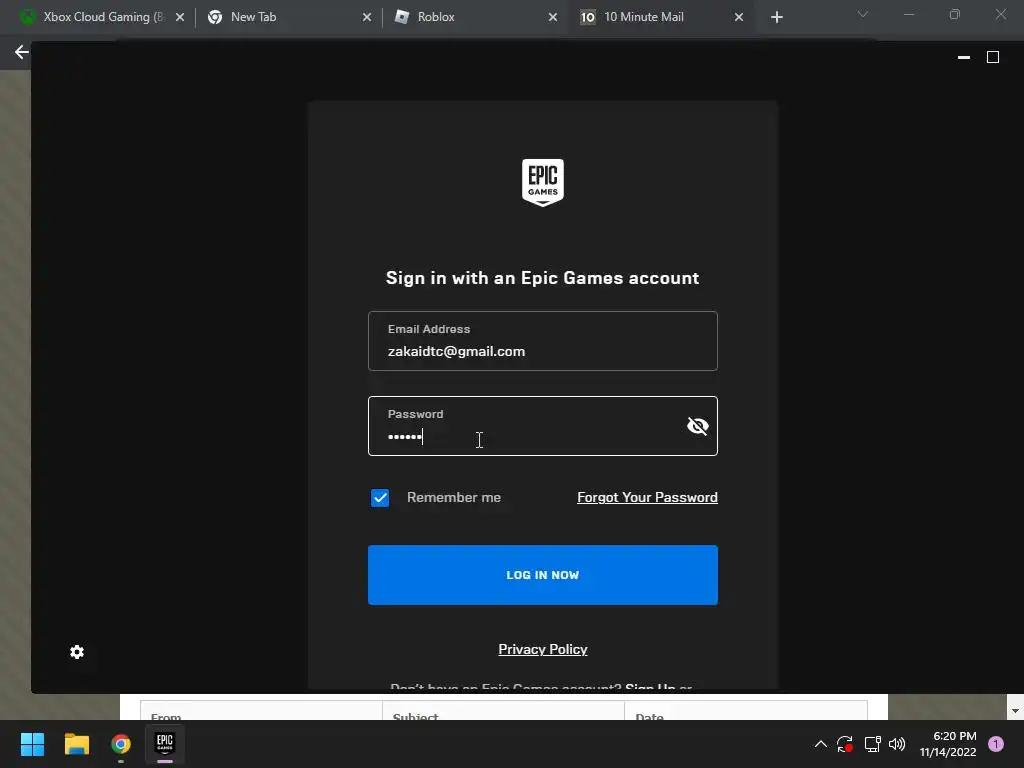Viewport: 1024px width, 768px height.
Task: Close the 10 Minute Mail tab
Action: pos(739,17)
